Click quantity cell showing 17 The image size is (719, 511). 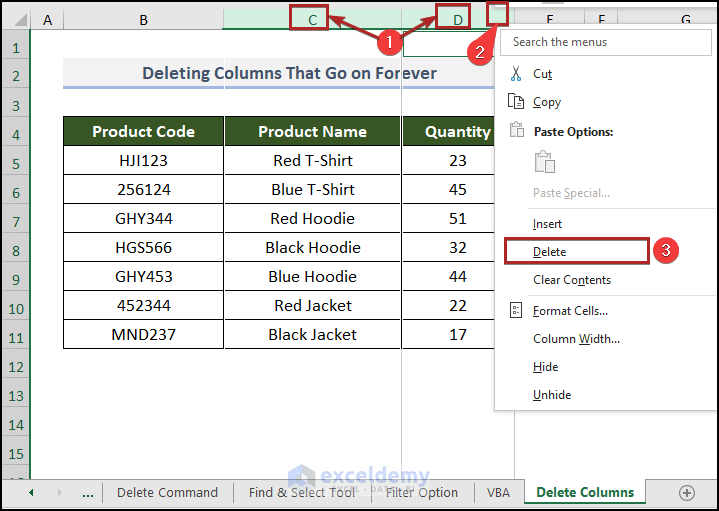448,334
